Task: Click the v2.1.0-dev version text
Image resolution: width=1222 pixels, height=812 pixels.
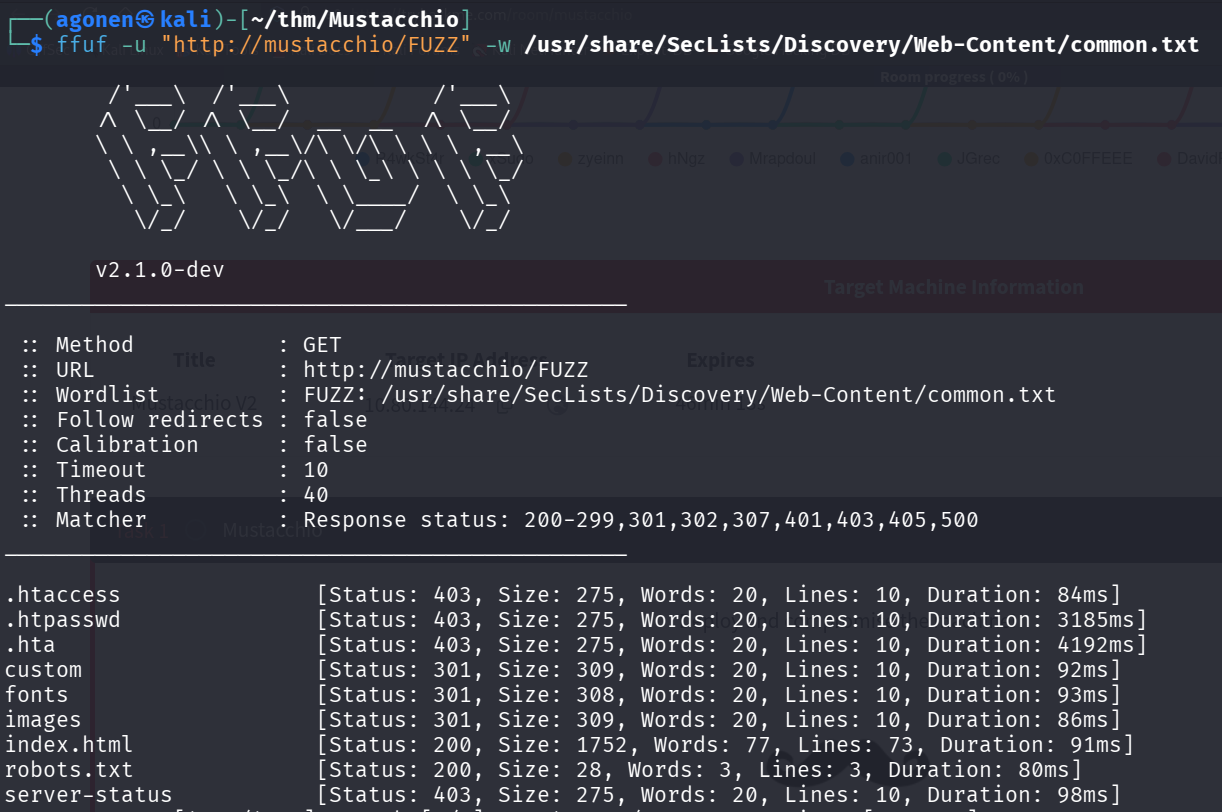Action: point(160,270)
